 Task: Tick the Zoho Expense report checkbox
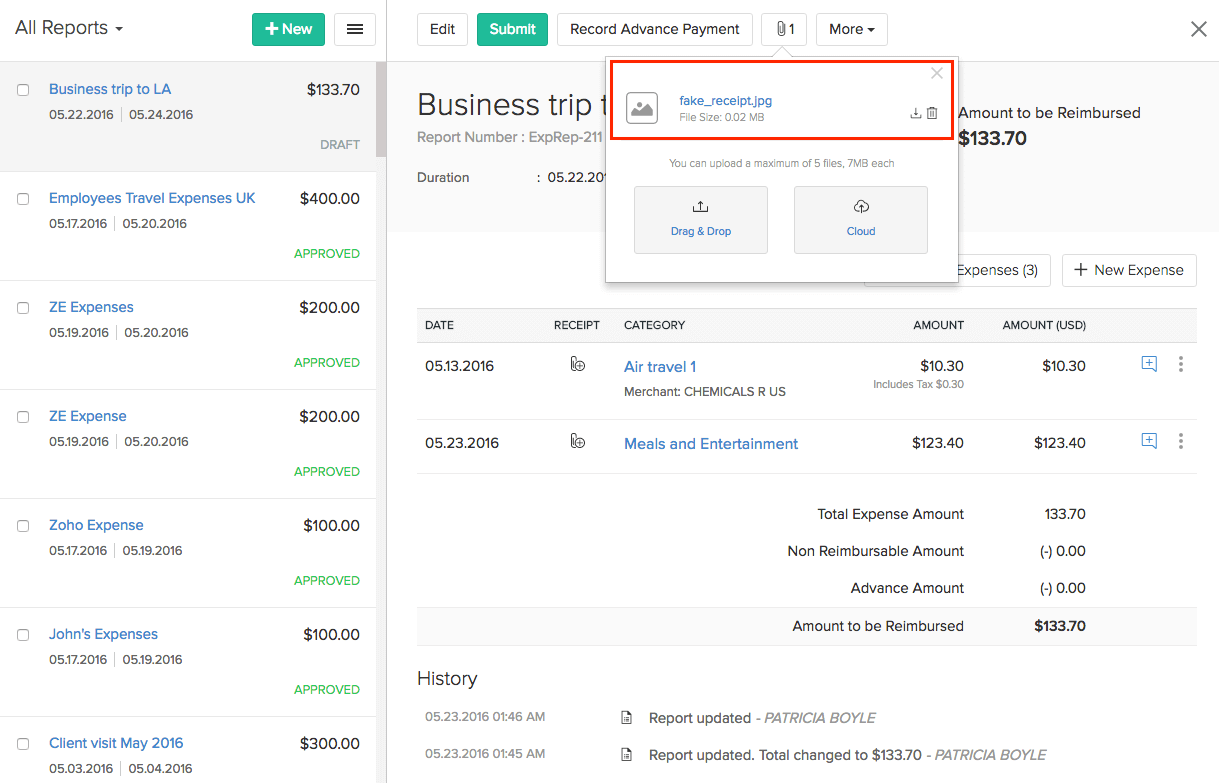23,526
